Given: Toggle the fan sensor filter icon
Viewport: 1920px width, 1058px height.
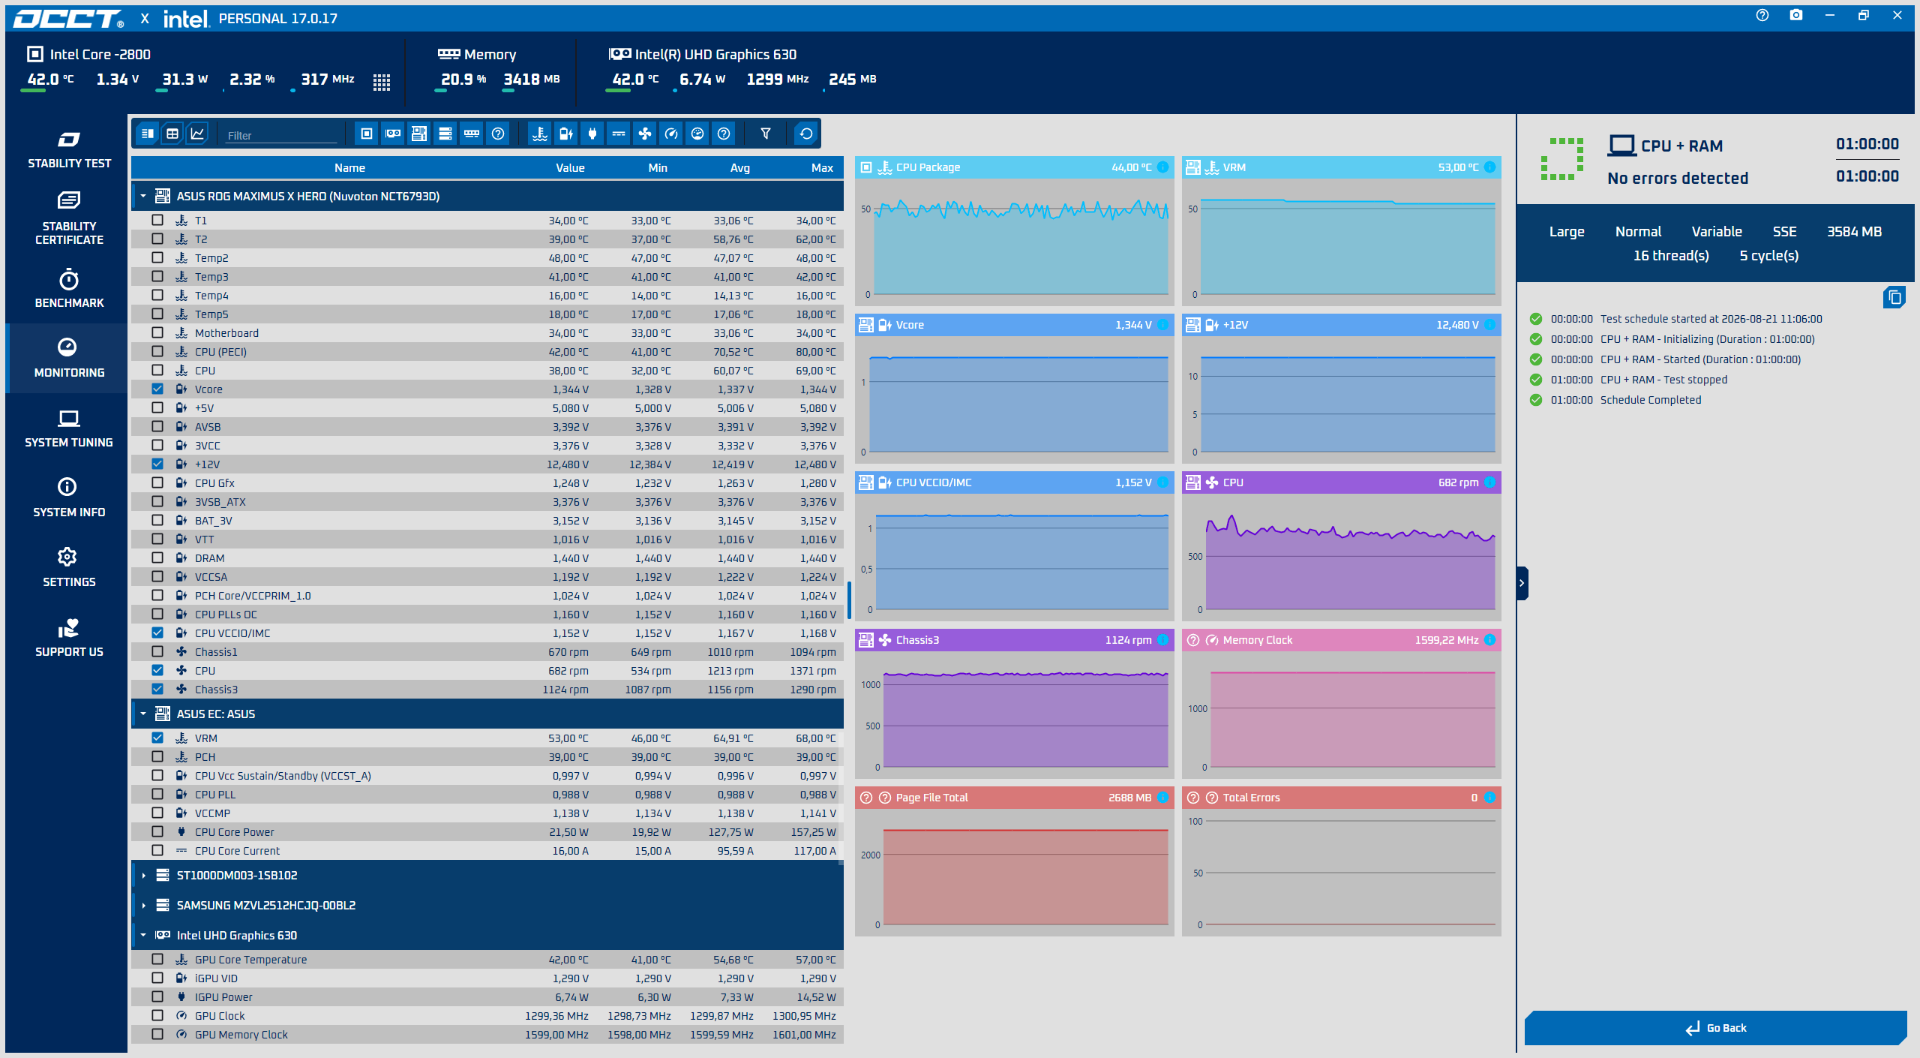Looking at the screenshot, I should pos(645,134).
